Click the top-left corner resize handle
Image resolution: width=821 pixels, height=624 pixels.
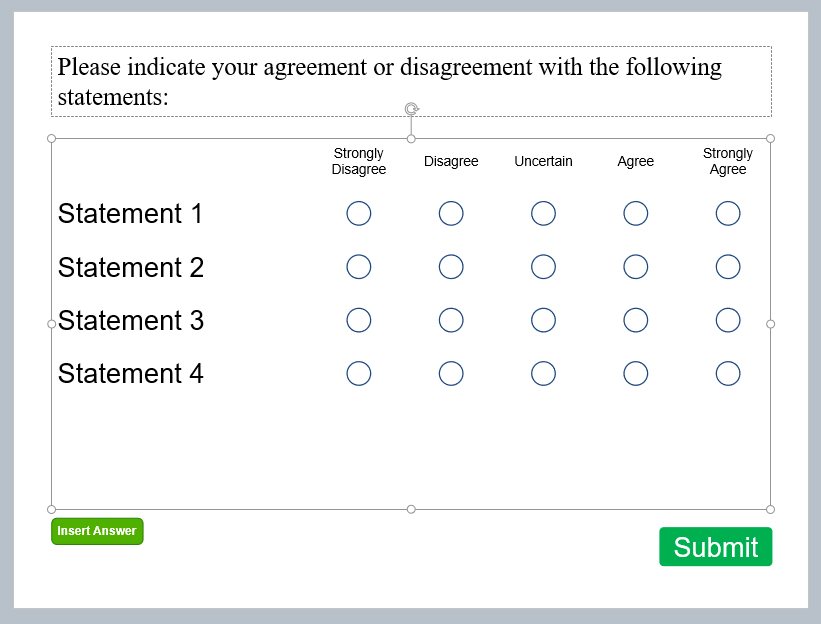pyautogui.click(x=51, y=139)
